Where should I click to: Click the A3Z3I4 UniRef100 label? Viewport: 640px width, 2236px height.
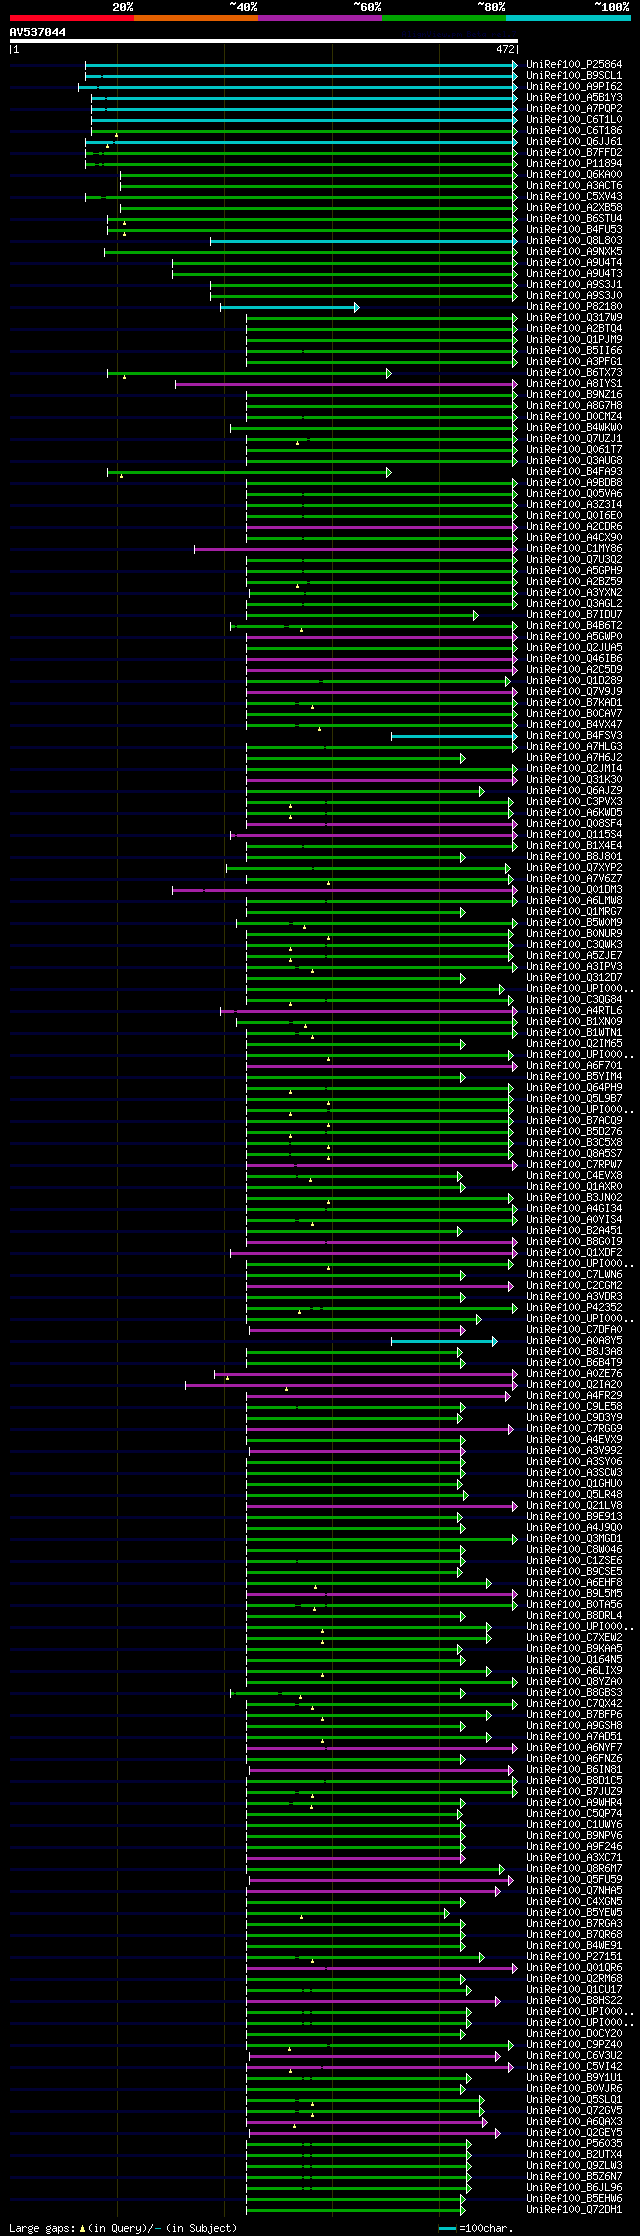coord(574,505)
